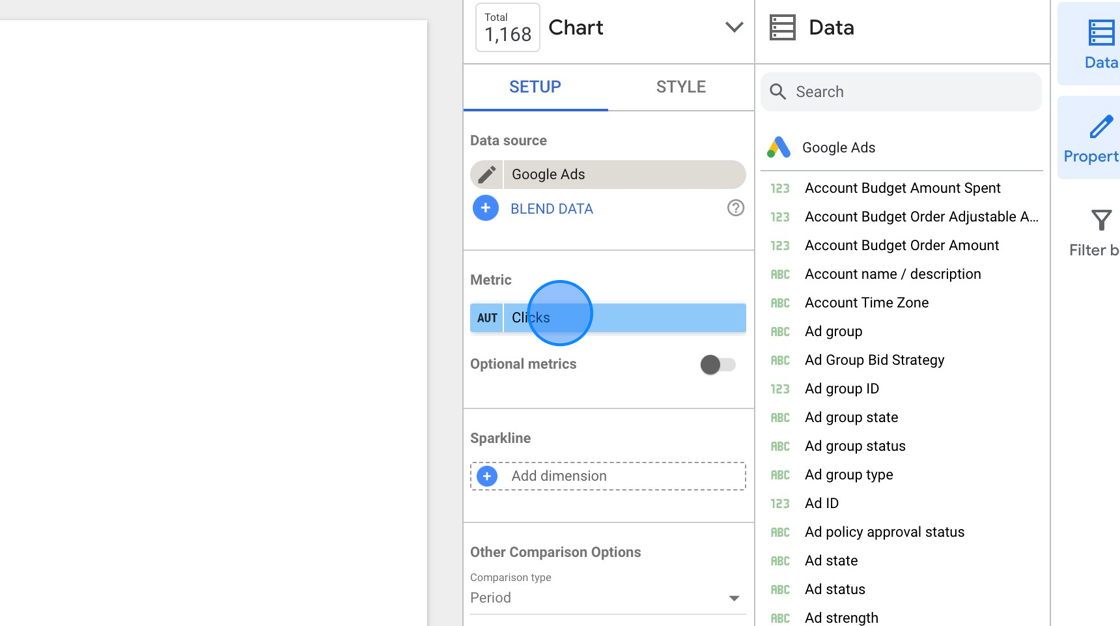Click the Google Ads connector logo in the field list
This screenshot has width=1120, height=626.
coord(781,147)
